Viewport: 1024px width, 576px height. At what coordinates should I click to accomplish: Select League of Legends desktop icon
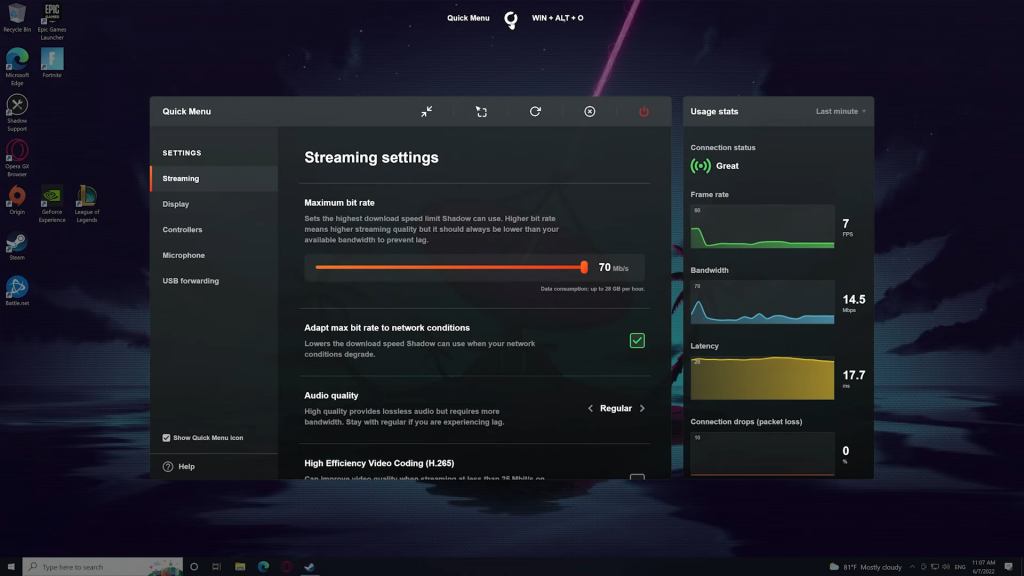click(86, 204)
